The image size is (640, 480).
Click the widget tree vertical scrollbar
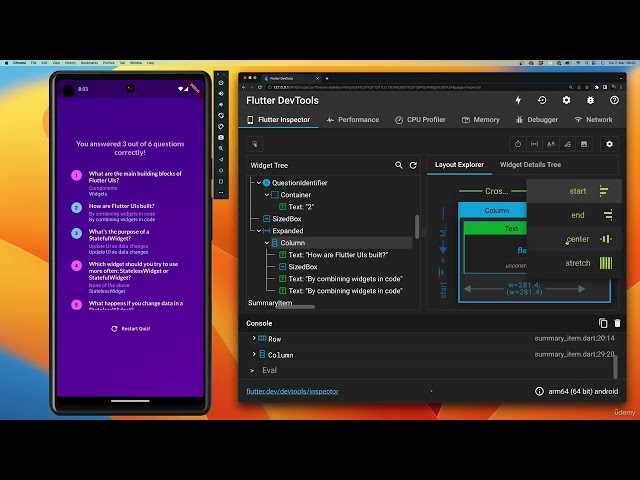pos(417,227)
